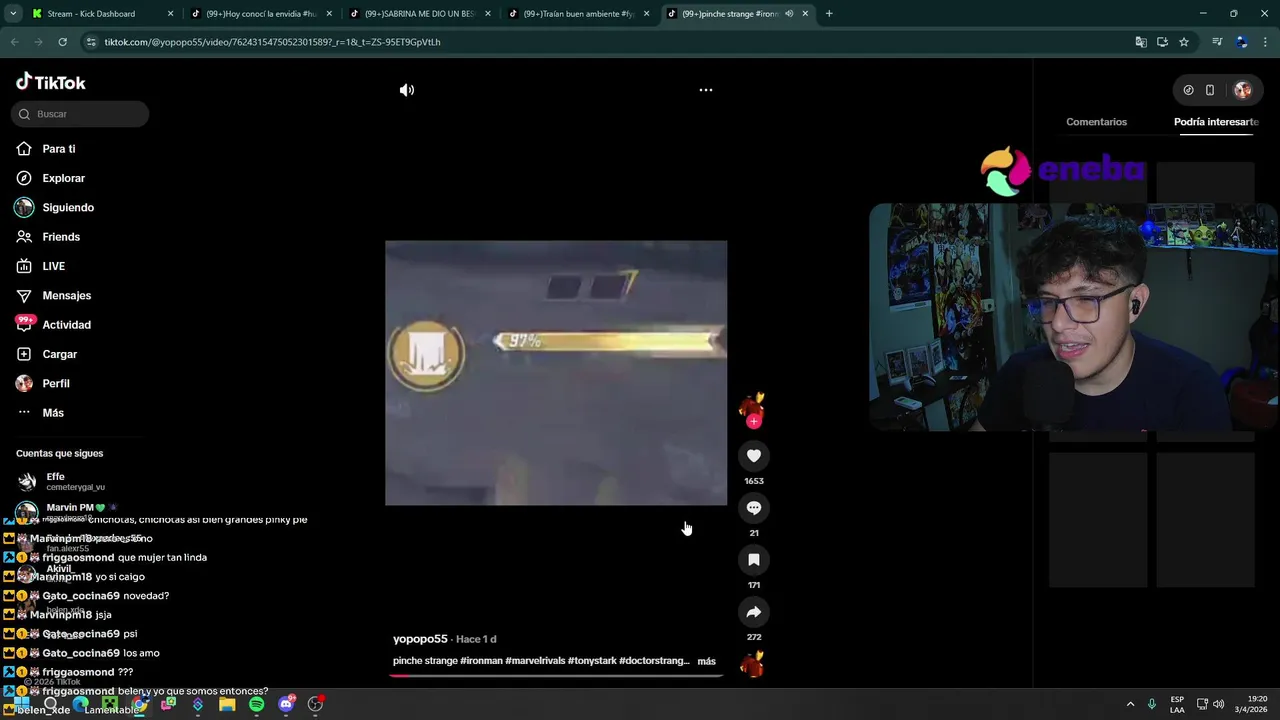Share the video using the arrow icon
1280x720 pixels.
tap(754, 612)
